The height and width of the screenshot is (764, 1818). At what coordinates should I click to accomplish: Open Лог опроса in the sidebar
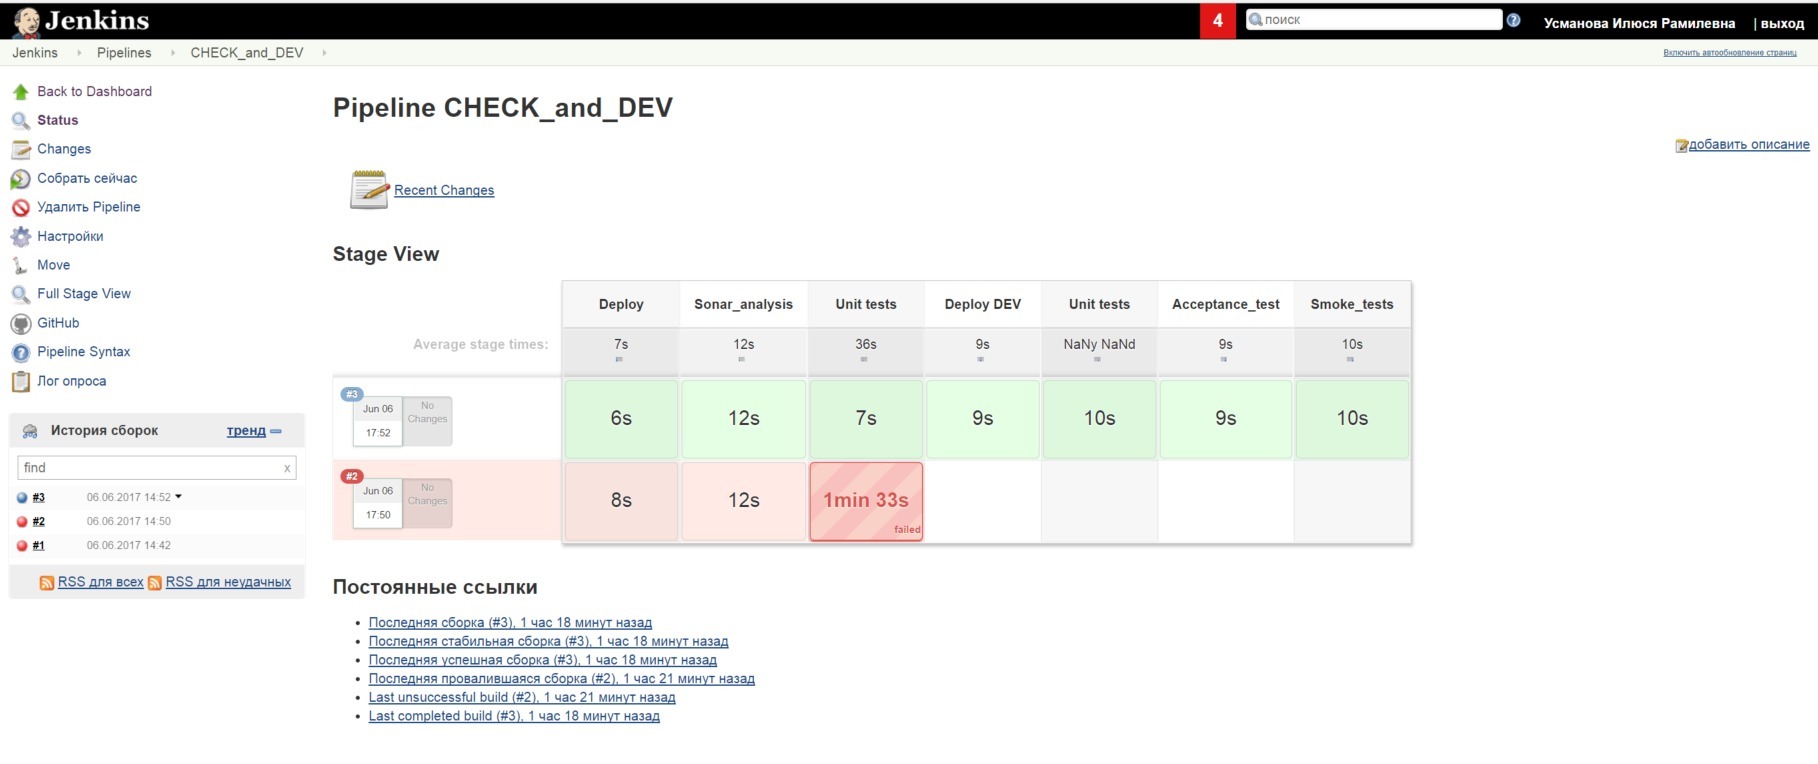(x=72, y=381)
